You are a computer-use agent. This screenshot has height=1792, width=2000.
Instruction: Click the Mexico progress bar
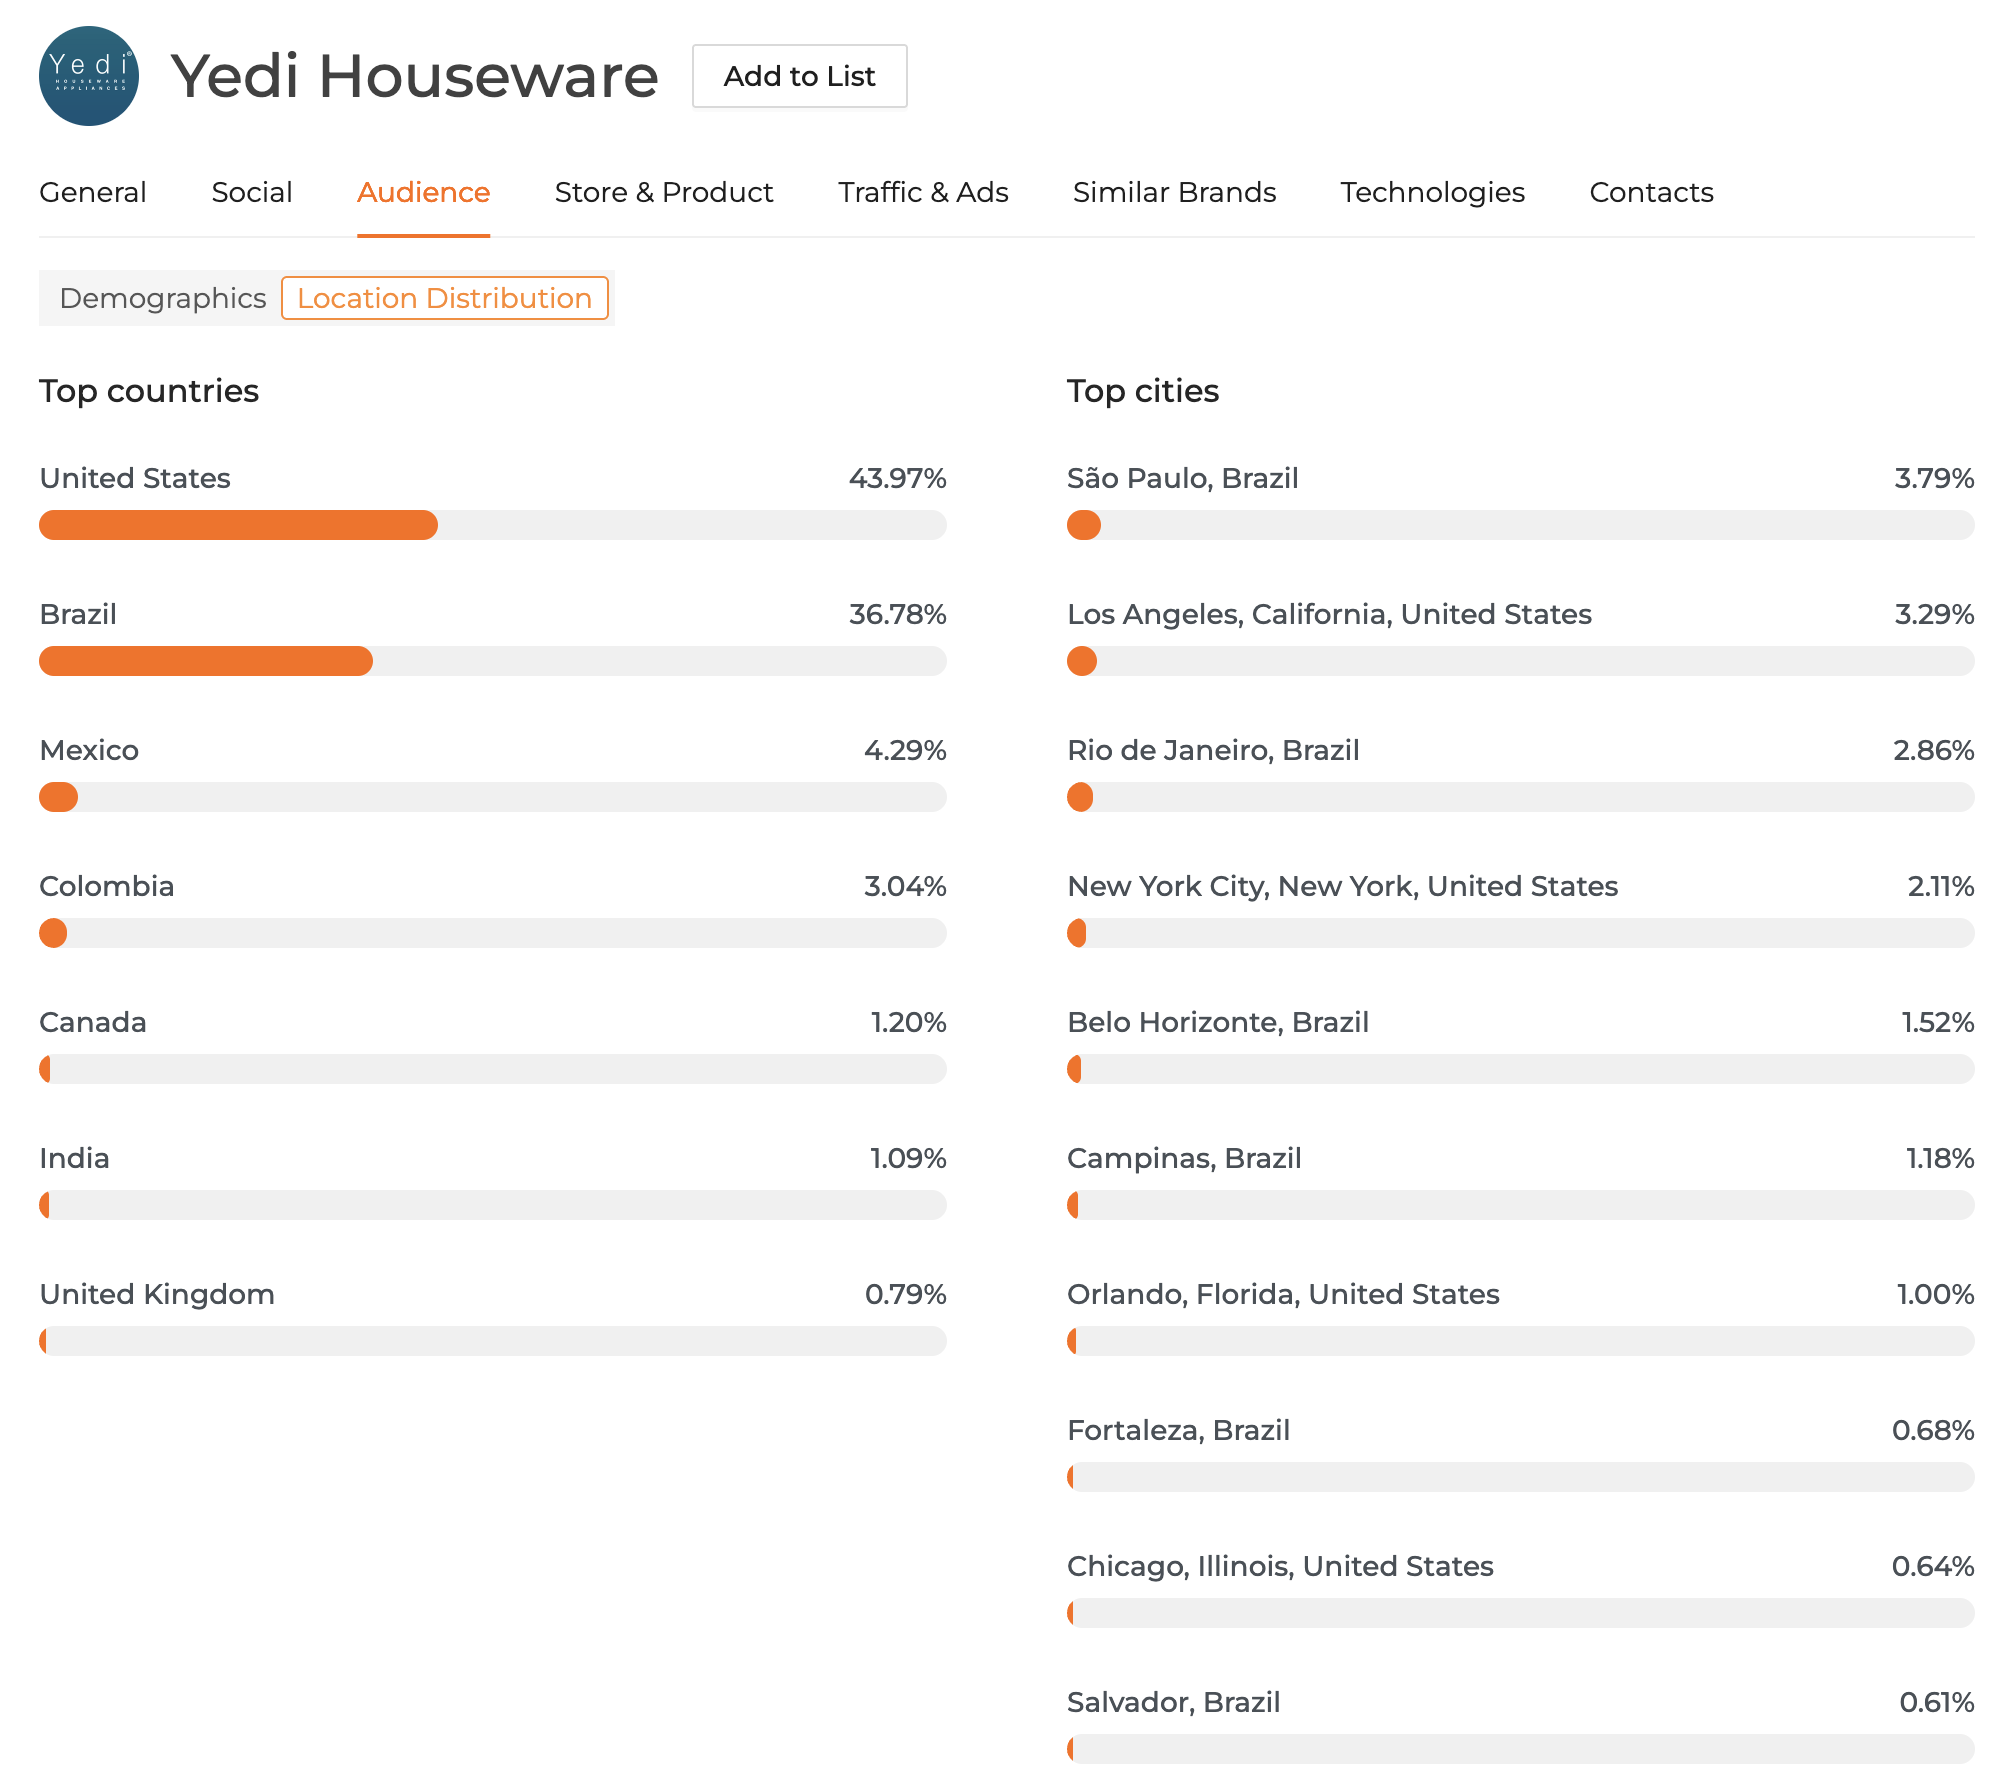[x=492, y=797]
